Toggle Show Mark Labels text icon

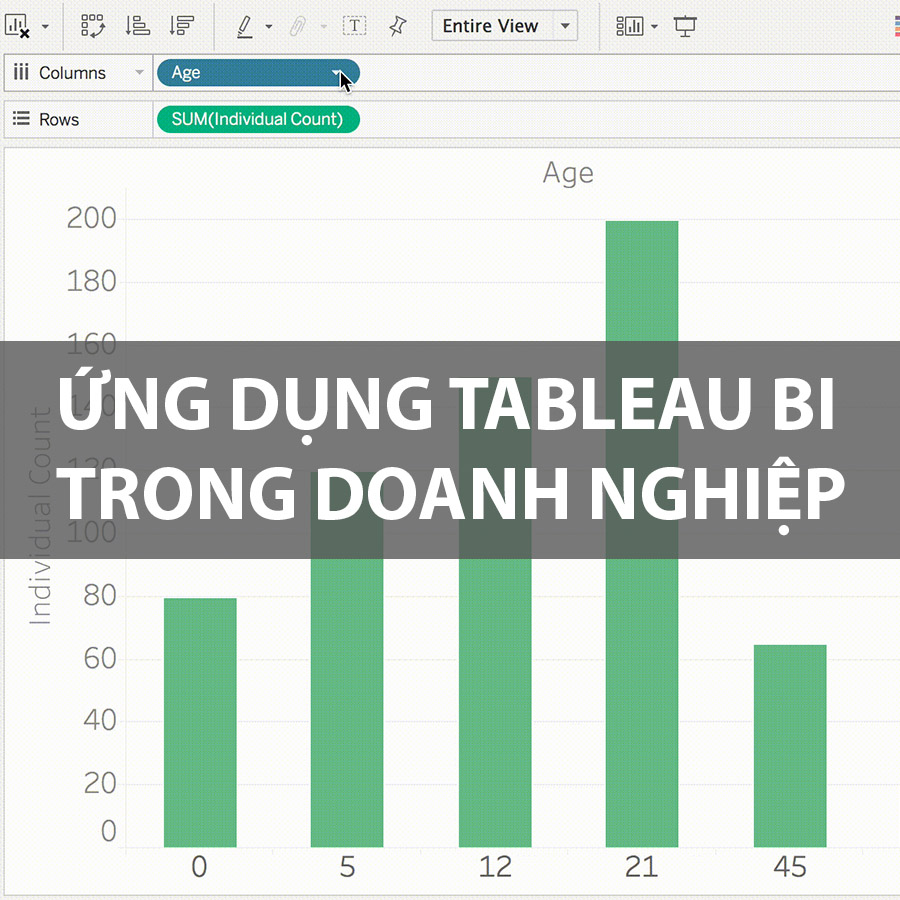(x=354, y=26)
